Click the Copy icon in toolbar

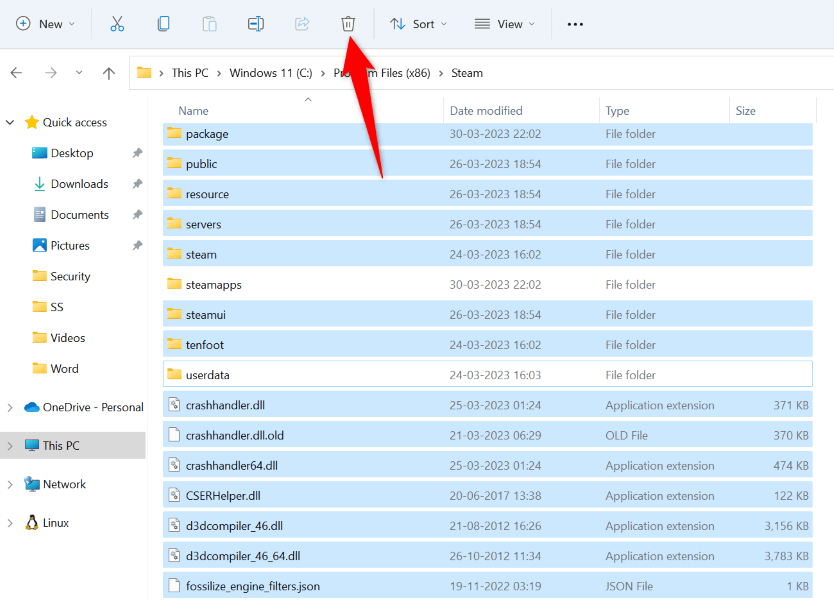click(x=163, y=23)
